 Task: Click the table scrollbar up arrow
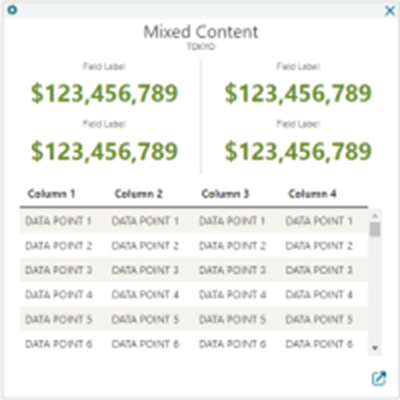coord(375,216)
